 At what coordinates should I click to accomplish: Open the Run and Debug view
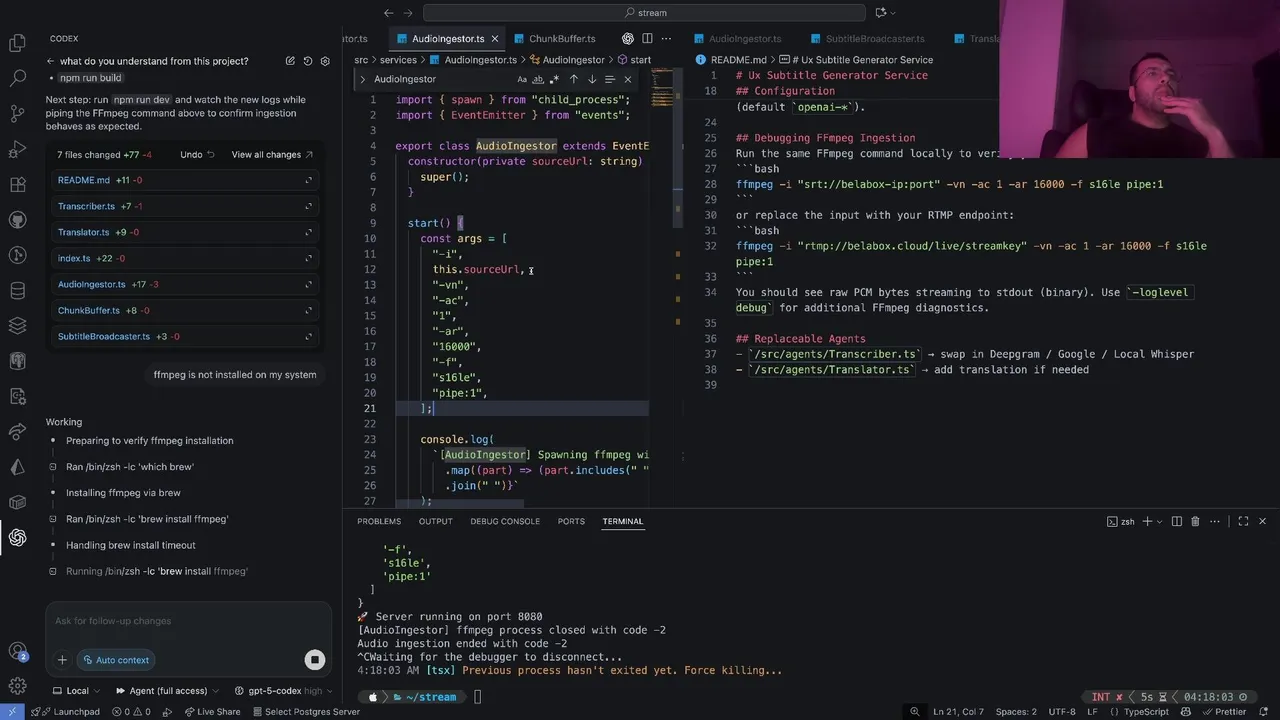click(x=17, y=149)
